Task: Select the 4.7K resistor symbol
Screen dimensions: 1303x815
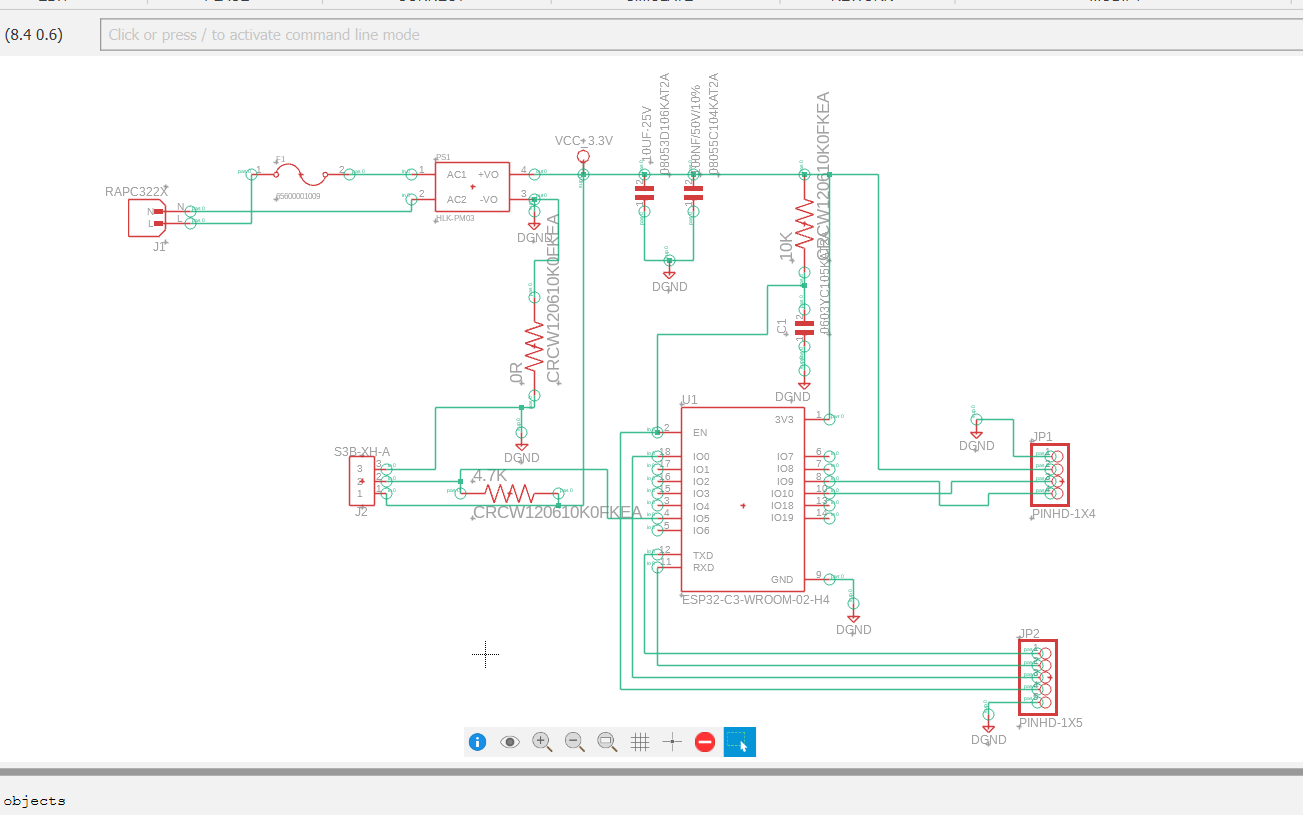Action: (x=509, y=493)
